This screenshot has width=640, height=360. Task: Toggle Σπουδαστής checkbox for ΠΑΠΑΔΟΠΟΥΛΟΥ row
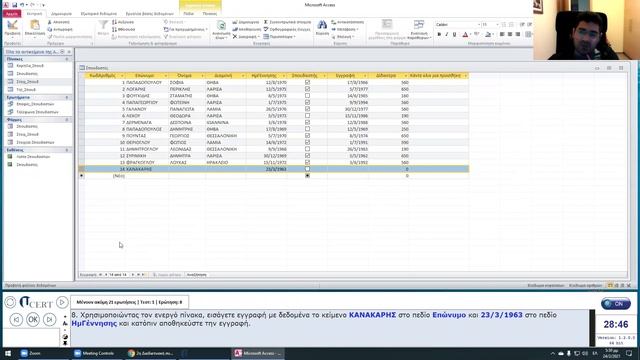coord(307,82)
